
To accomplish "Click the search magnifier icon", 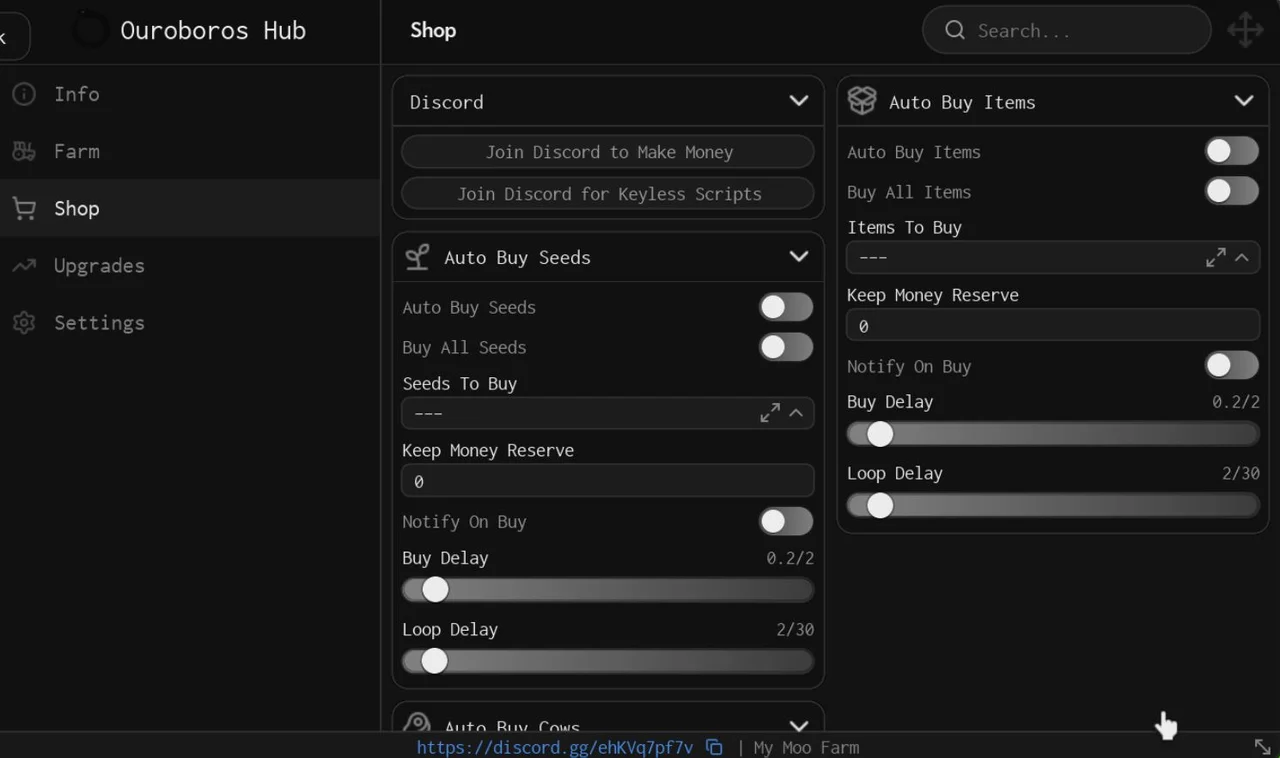I will pos(955,30).
